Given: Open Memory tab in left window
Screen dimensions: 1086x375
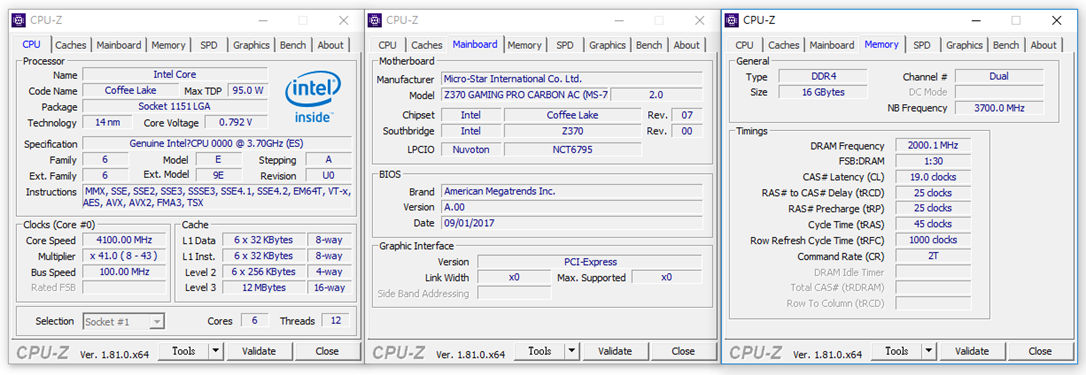Looking at the screenshot, I should coord(168,45).
